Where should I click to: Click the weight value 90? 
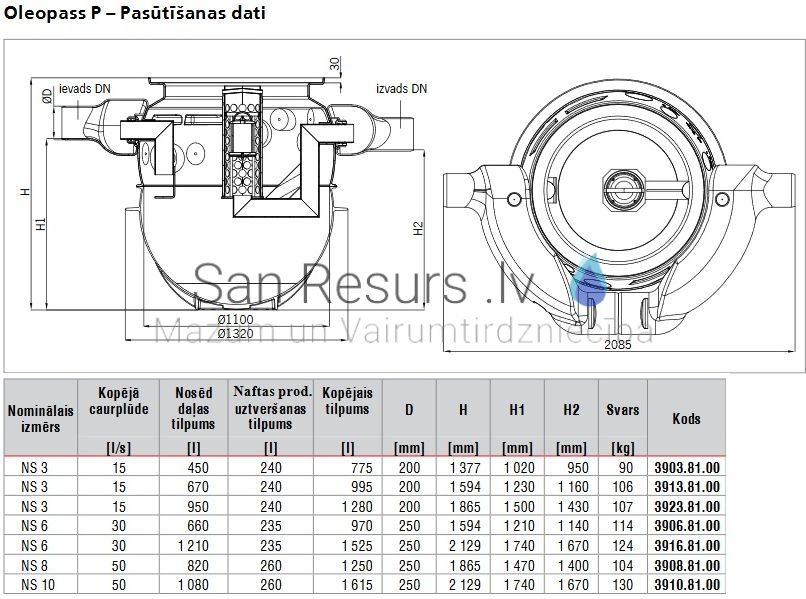pos(626,468)
